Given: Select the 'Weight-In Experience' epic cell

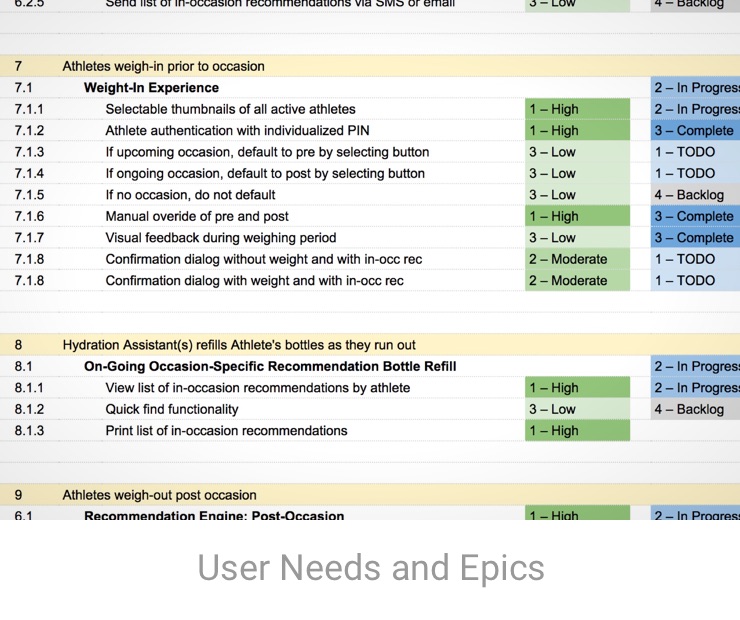Looking at the screenshot, I should point(151,88).
